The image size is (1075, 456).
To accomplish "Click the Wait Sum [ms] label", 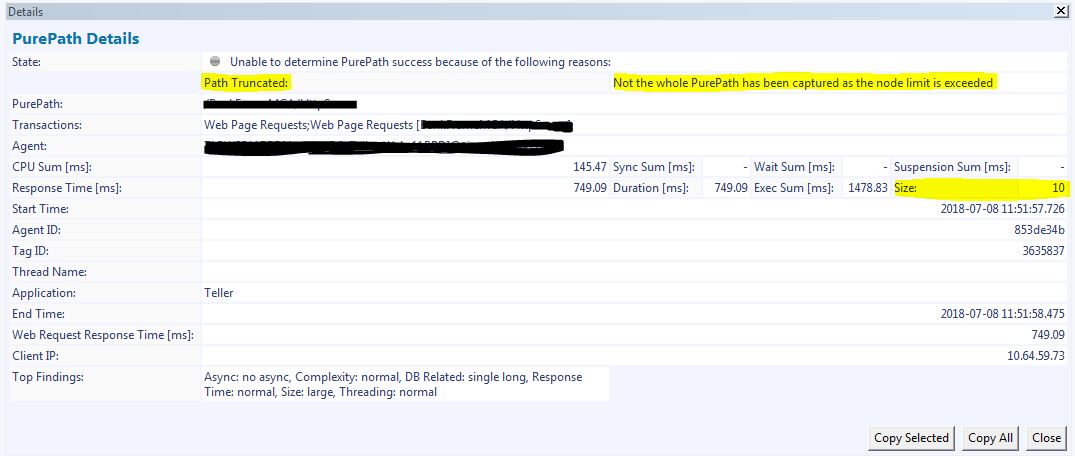I will [794, 167].
